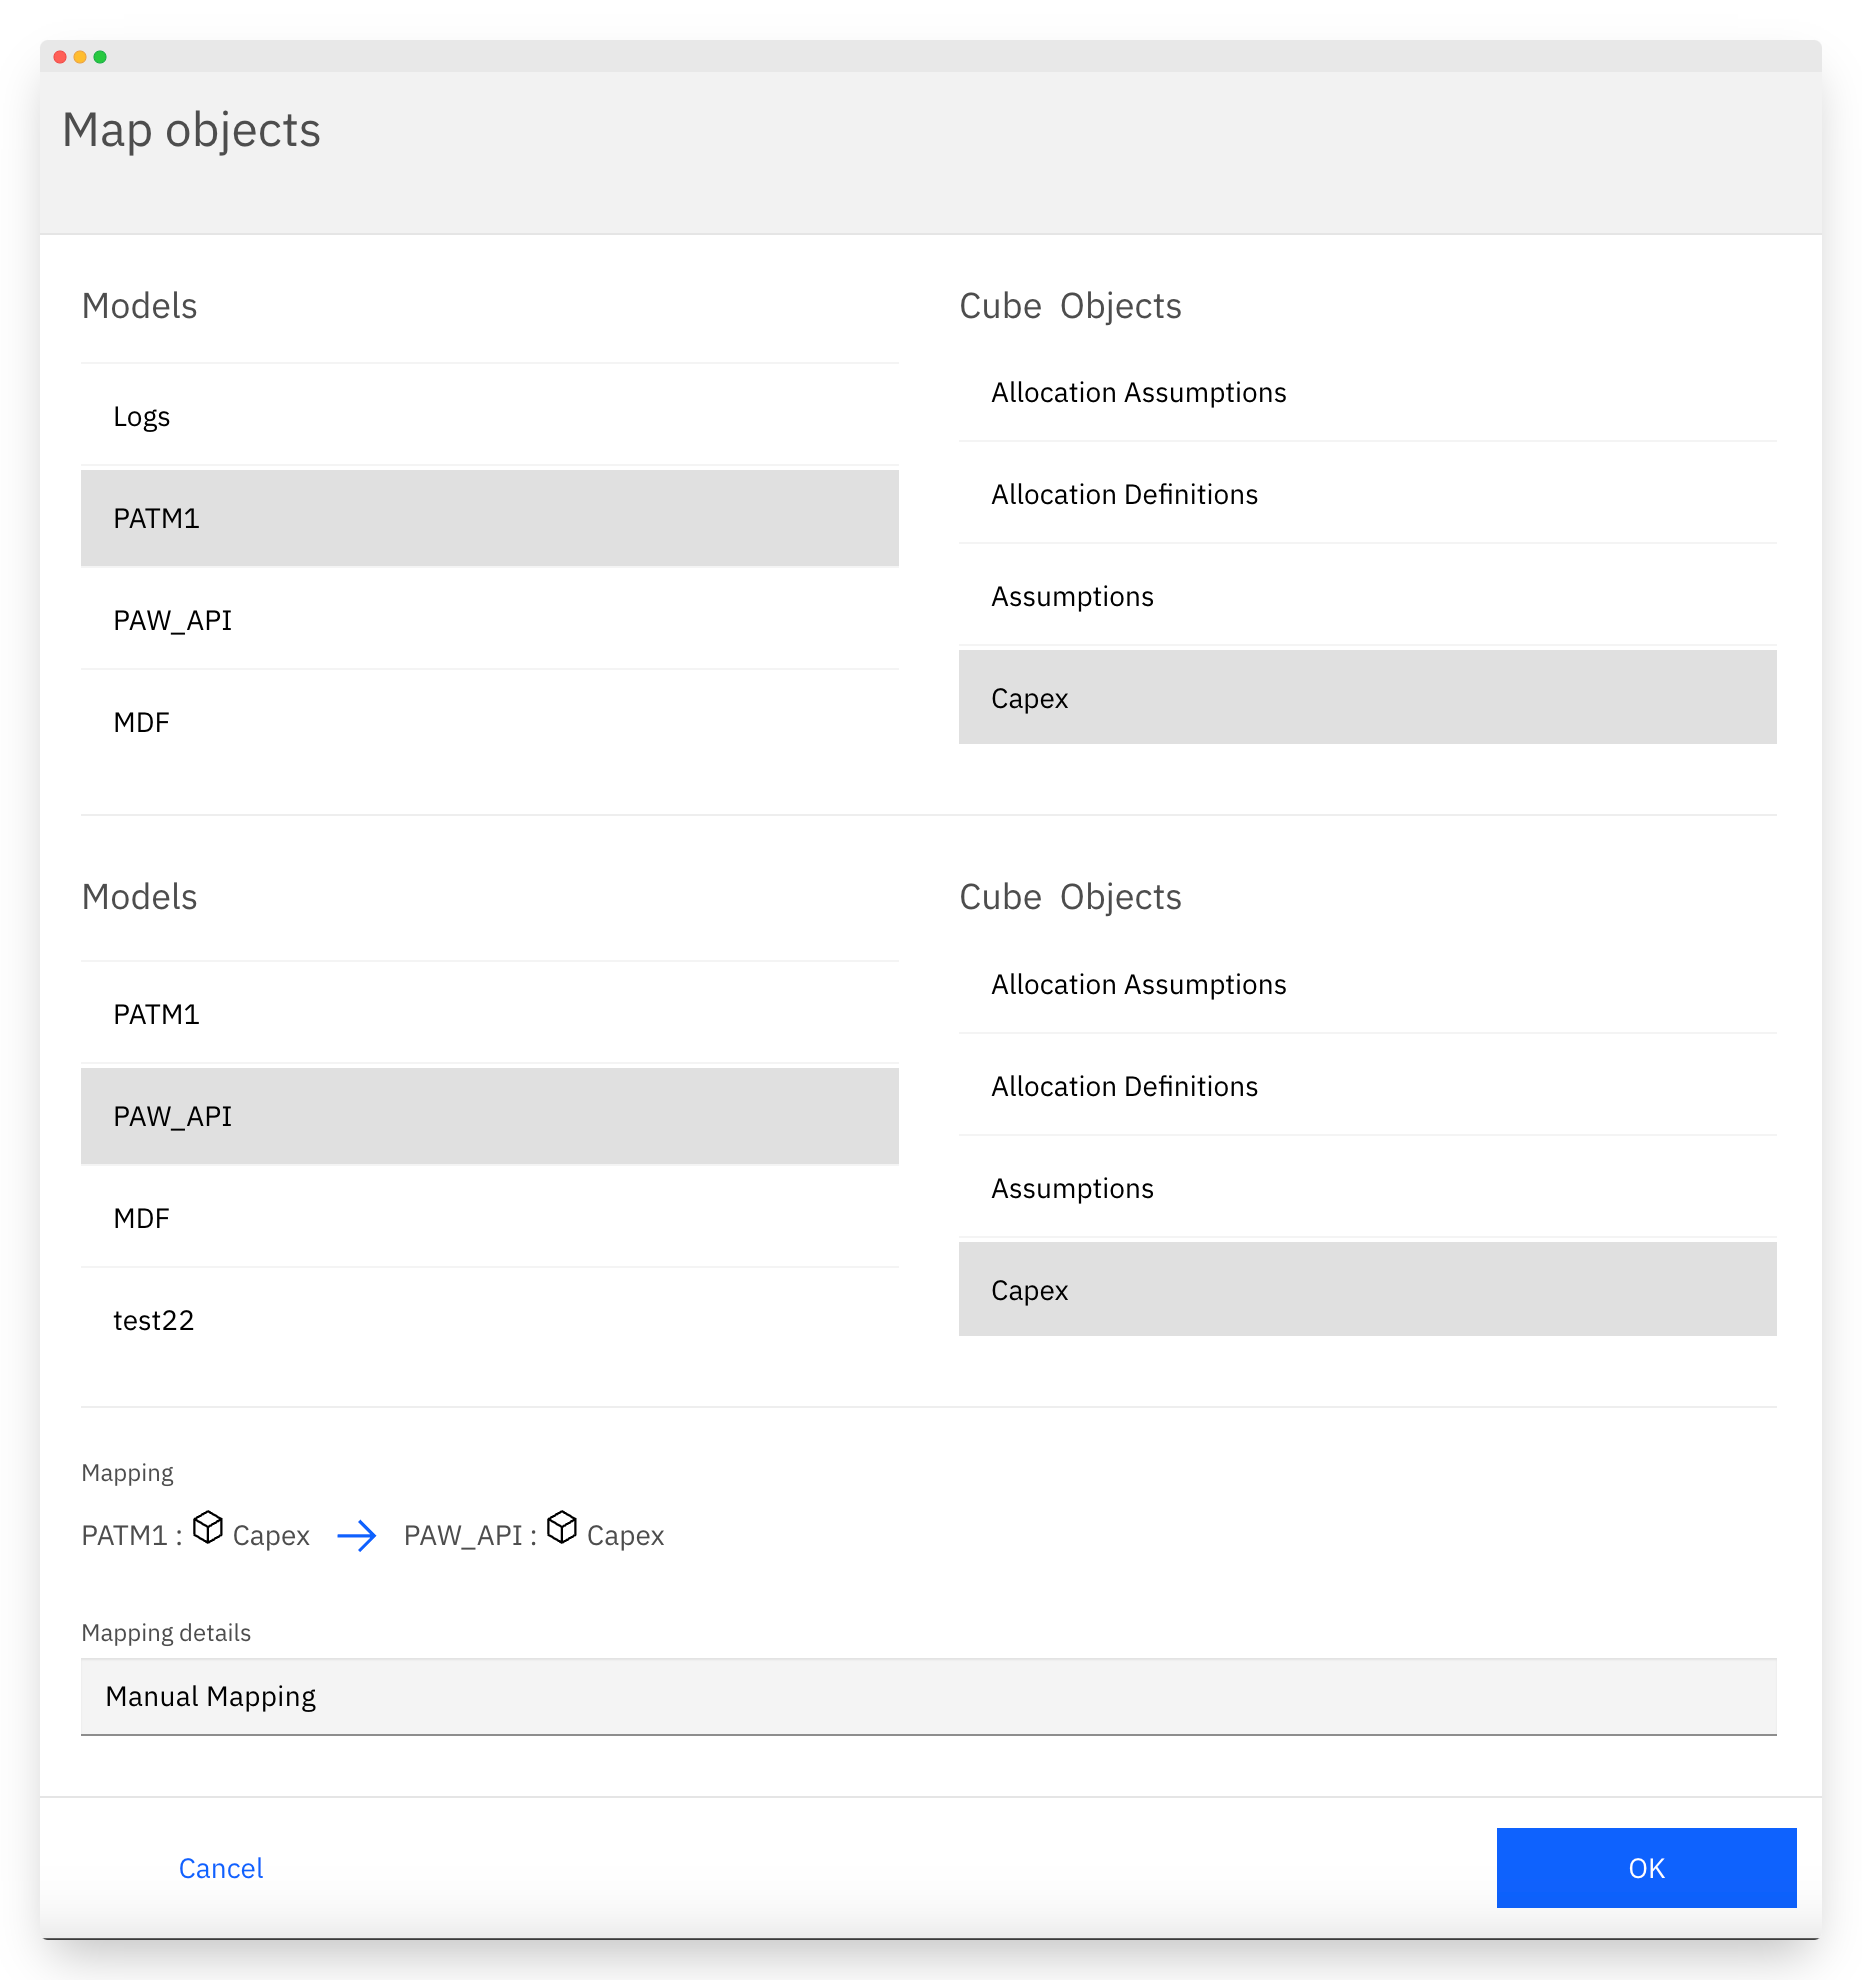The height and width of the screenshot is (1980, 1862).
Task: Click the cube icon beside PATM1 Capex
Action: tap(208, 1527)
